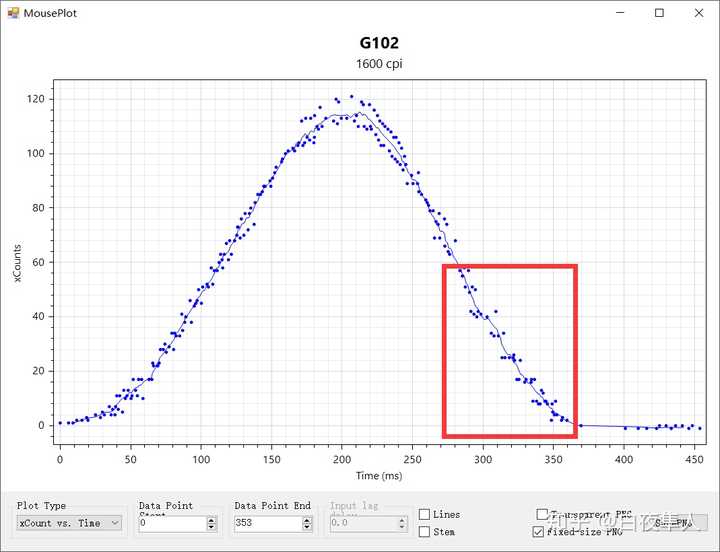Maximize the MousePlot window

pos(659,13)
